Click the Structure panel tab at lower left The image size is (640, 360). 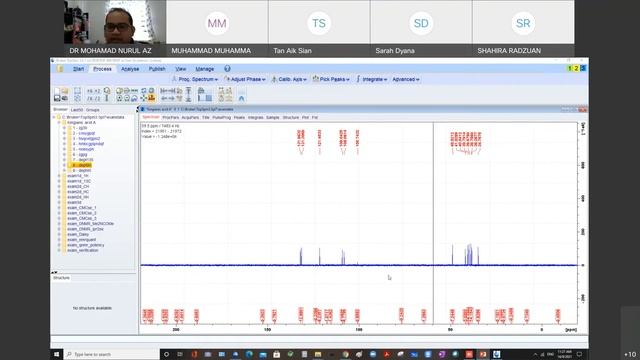pyautogui.click(x=61, y=278)
